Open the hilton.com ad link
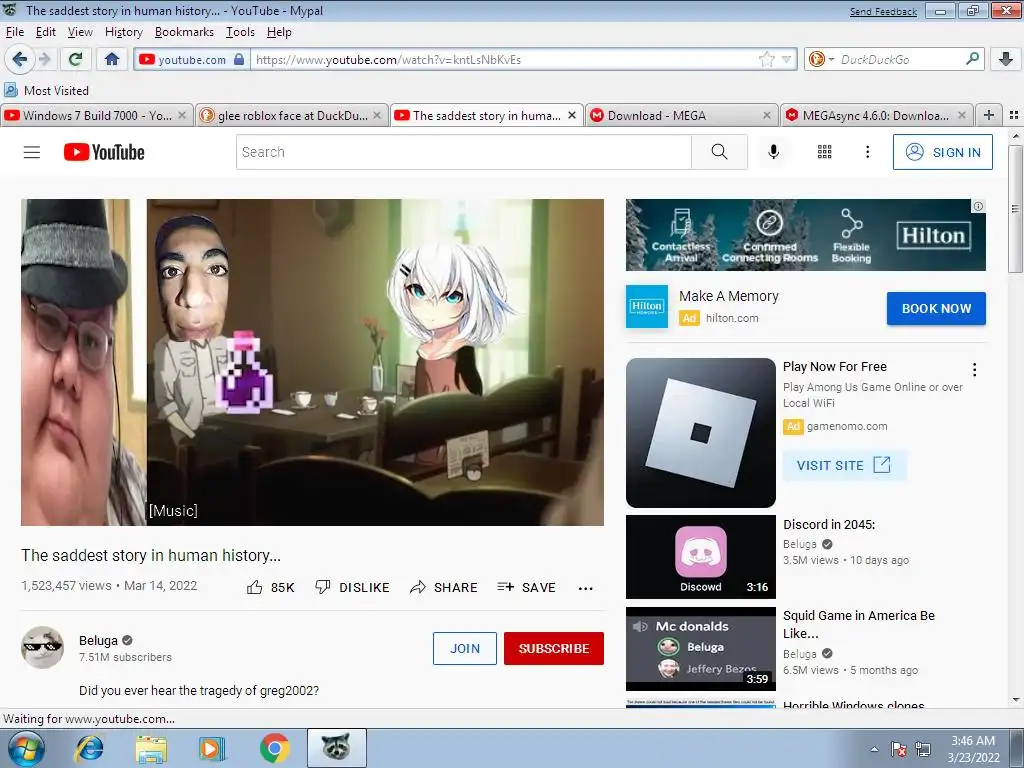Viewport: 1024px width, 768px height. tap(732, 318)
